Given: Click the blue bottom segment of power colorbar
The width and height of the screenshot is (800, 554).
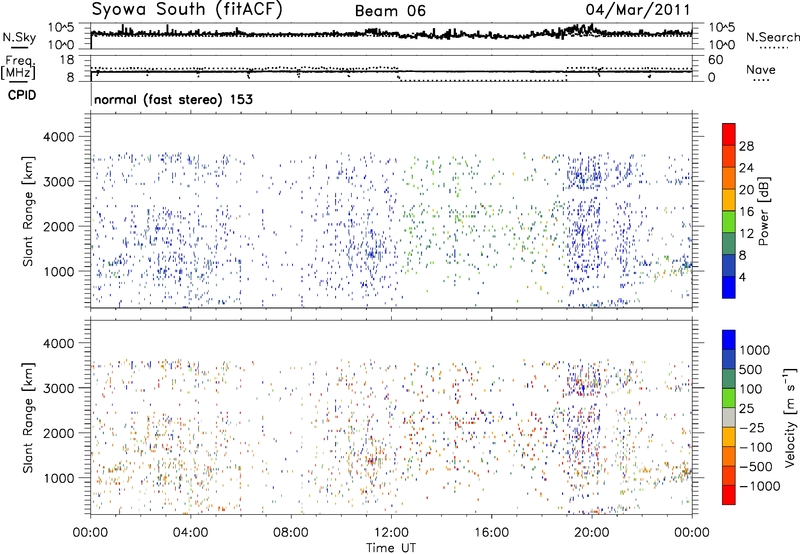Looking at the screenshot, I should pos(729,287).
